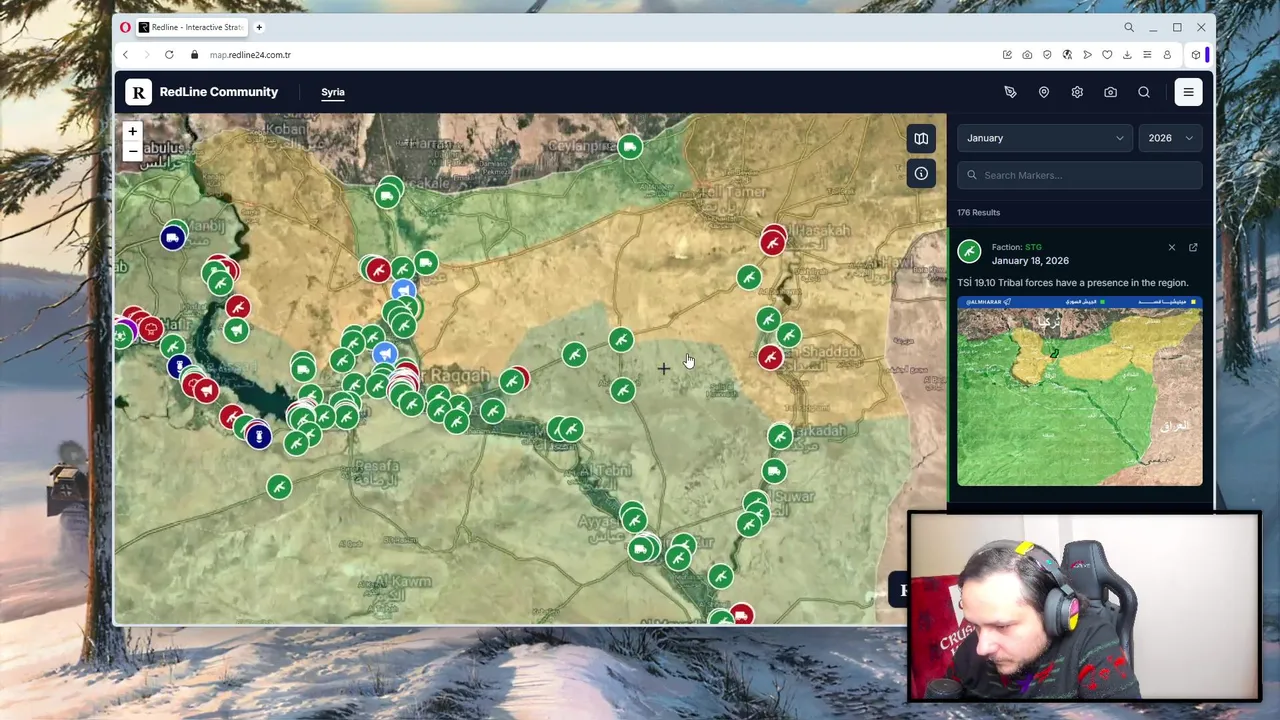The image size is (1280, 720).
Task: Click Opera tab search magnifier in title bar
Action: tap(1129, 27)
